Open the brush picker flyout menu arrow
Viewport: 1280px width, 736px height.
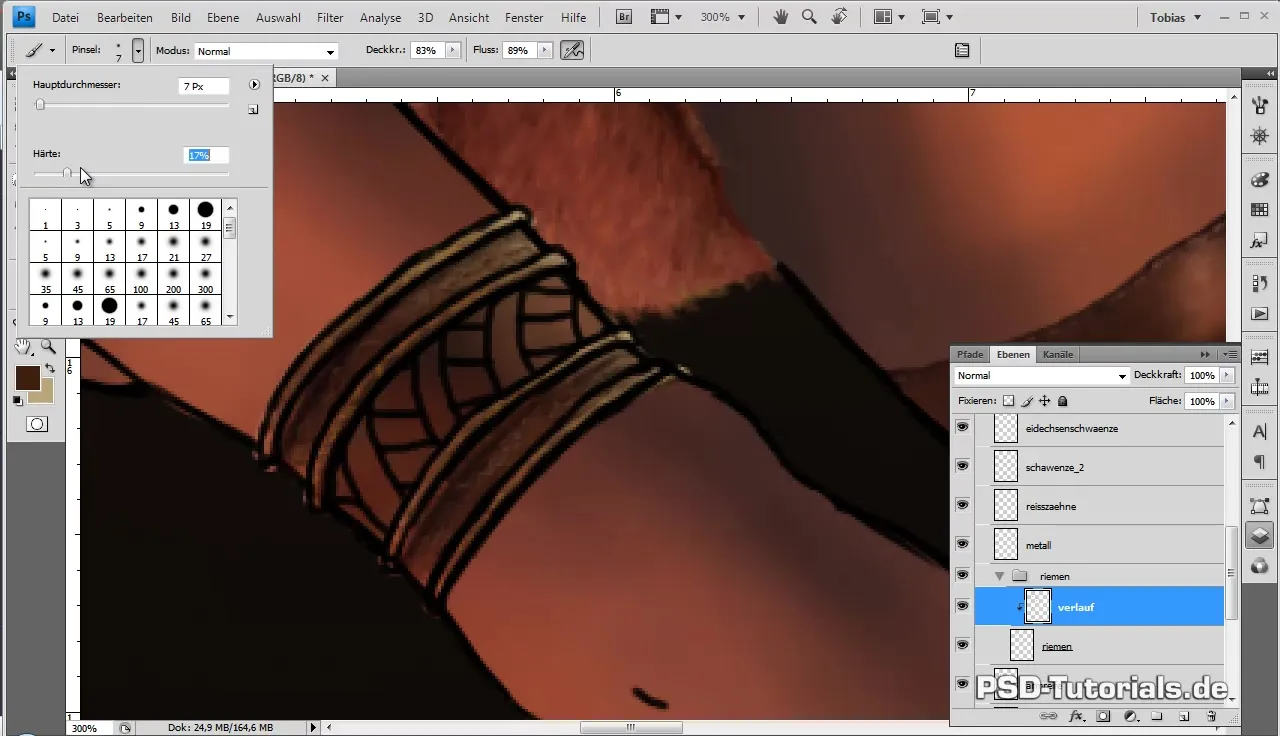point(254,86)
